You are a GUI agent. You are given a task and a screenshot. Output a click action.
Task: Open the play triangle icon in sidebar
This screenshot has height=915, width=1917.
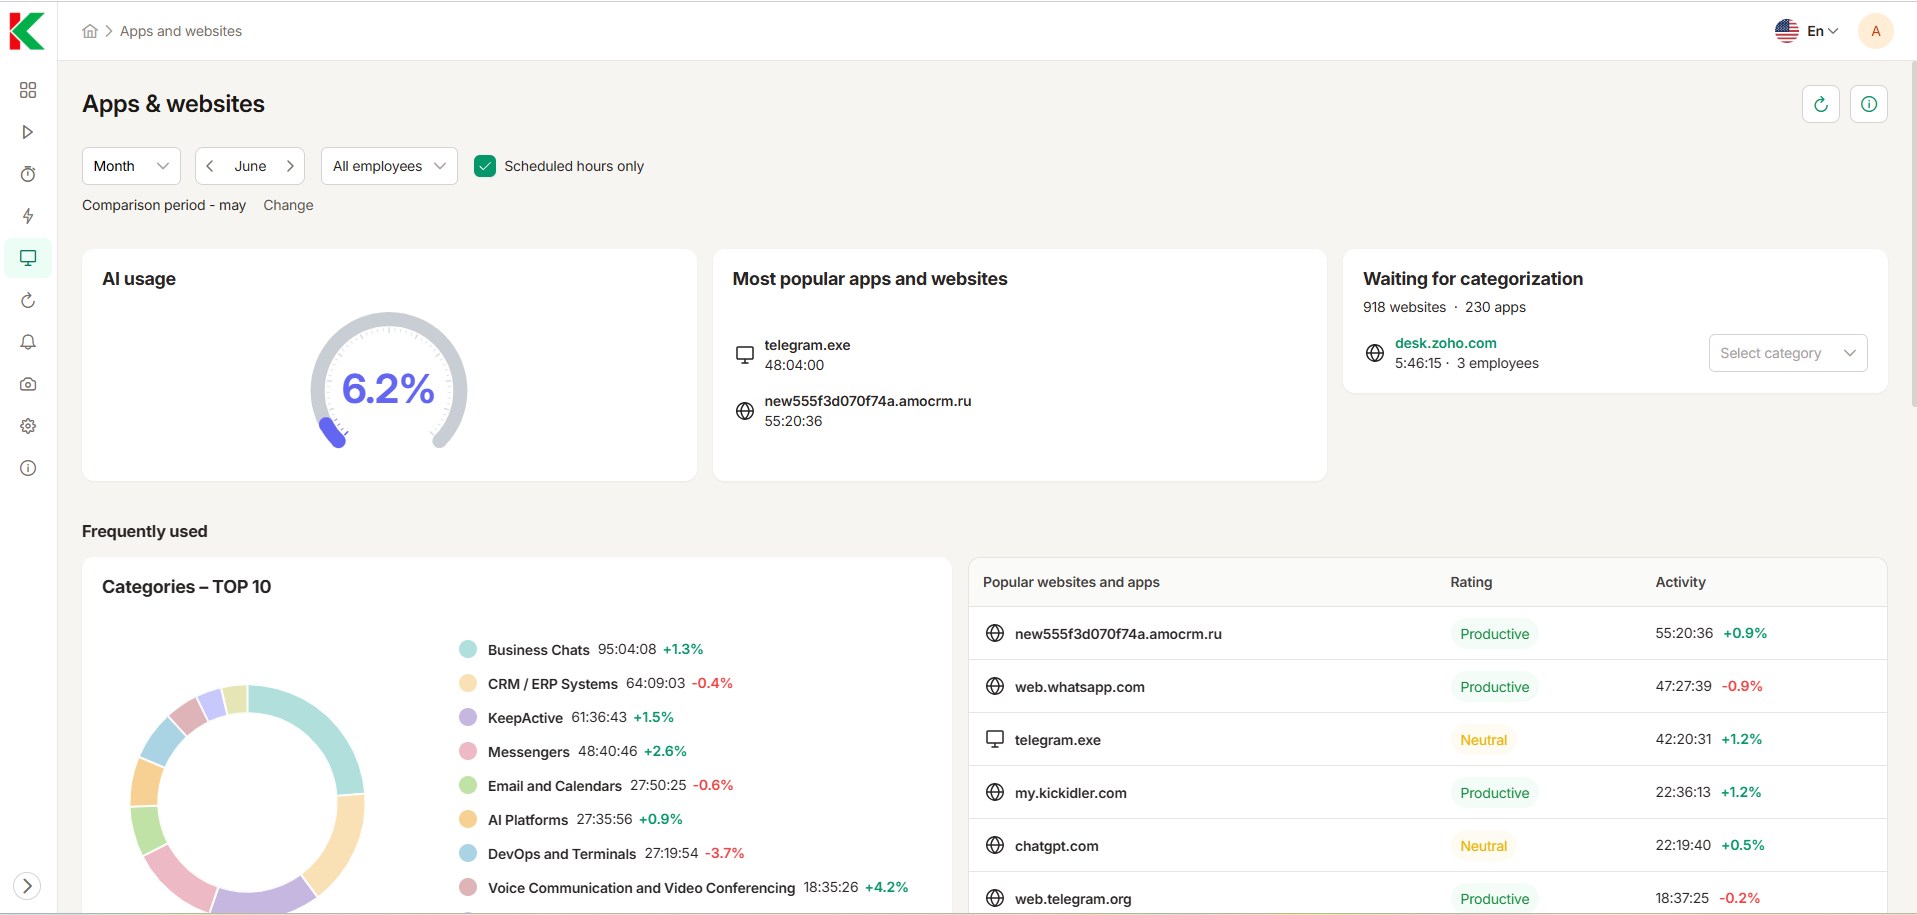[28, 132]
